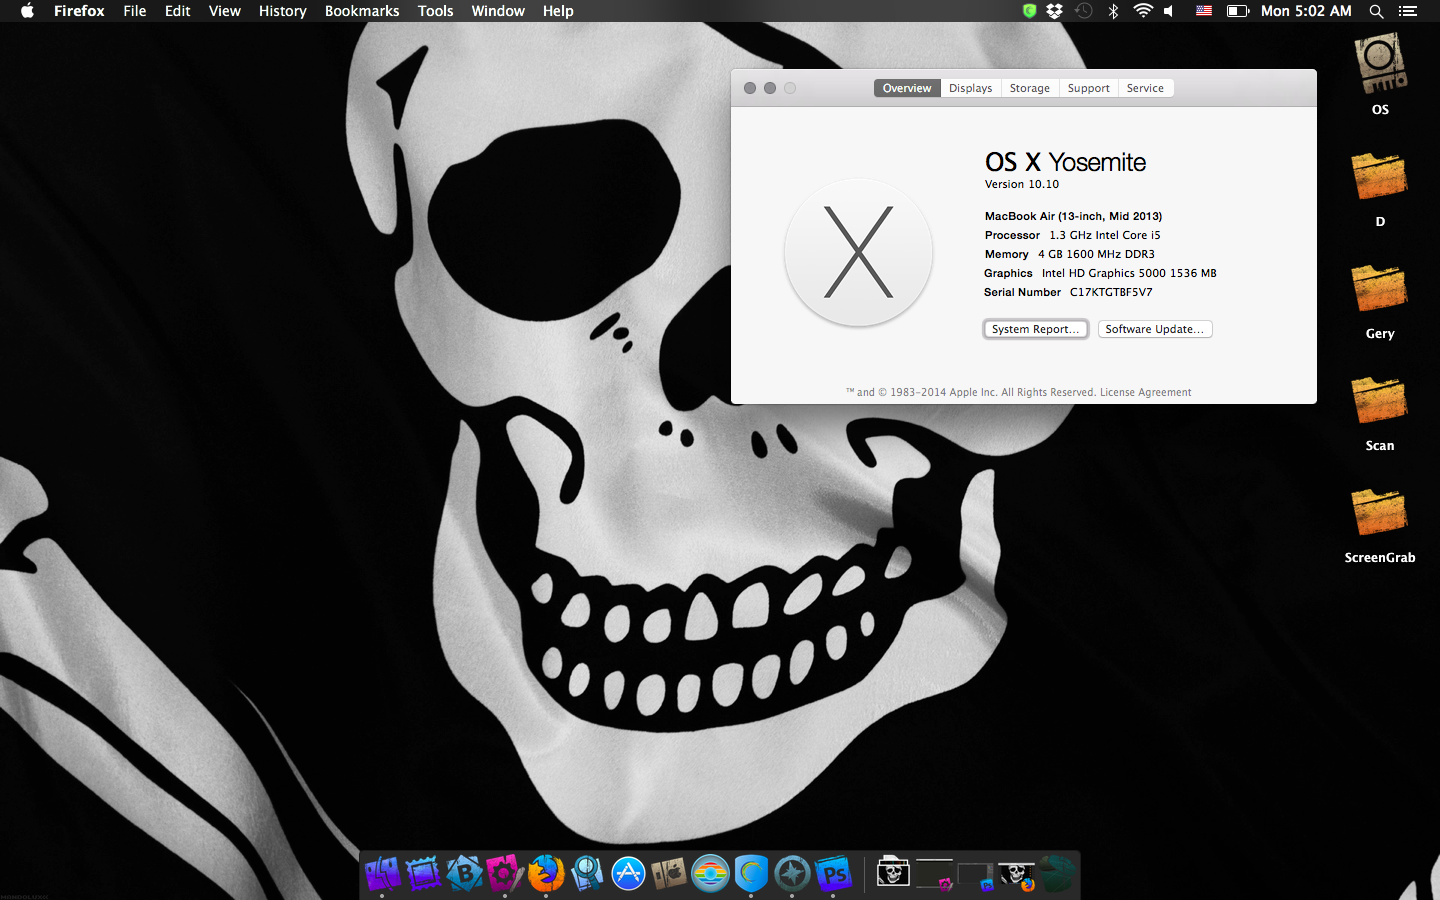Open the Edit menu
Screen dimensions: 1440x900
[x=178, y=11]
